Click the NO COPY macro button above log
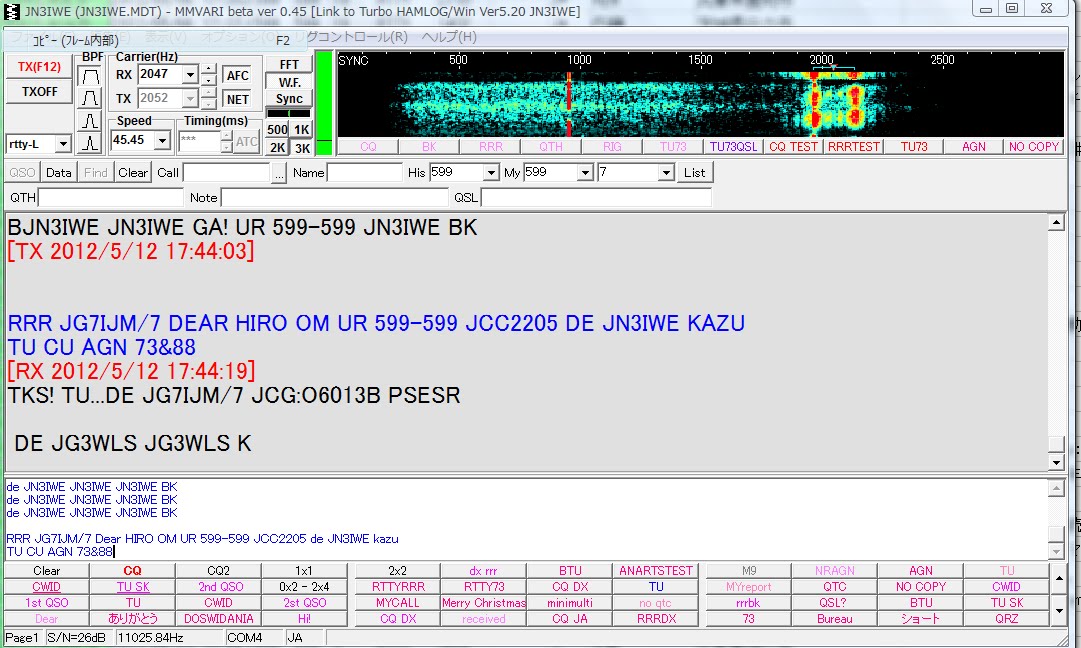This screenshot has height=648, width=1081. (1033, 147)
